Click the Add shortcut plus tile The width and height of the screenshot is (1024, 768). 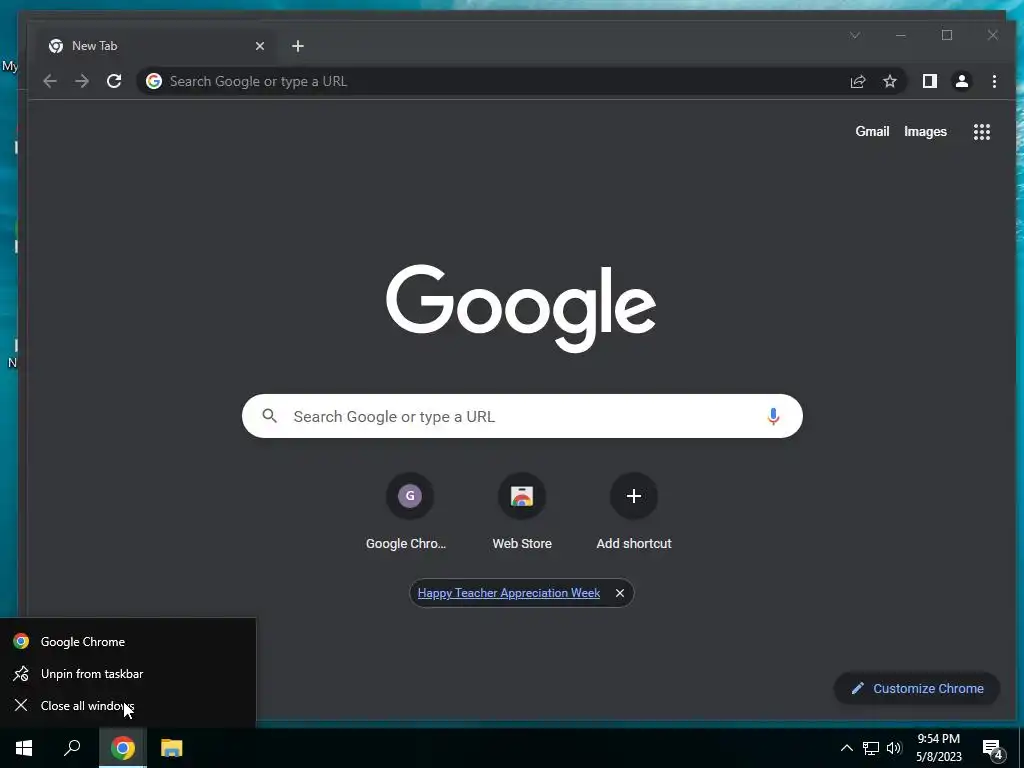(x=633, y=496)
